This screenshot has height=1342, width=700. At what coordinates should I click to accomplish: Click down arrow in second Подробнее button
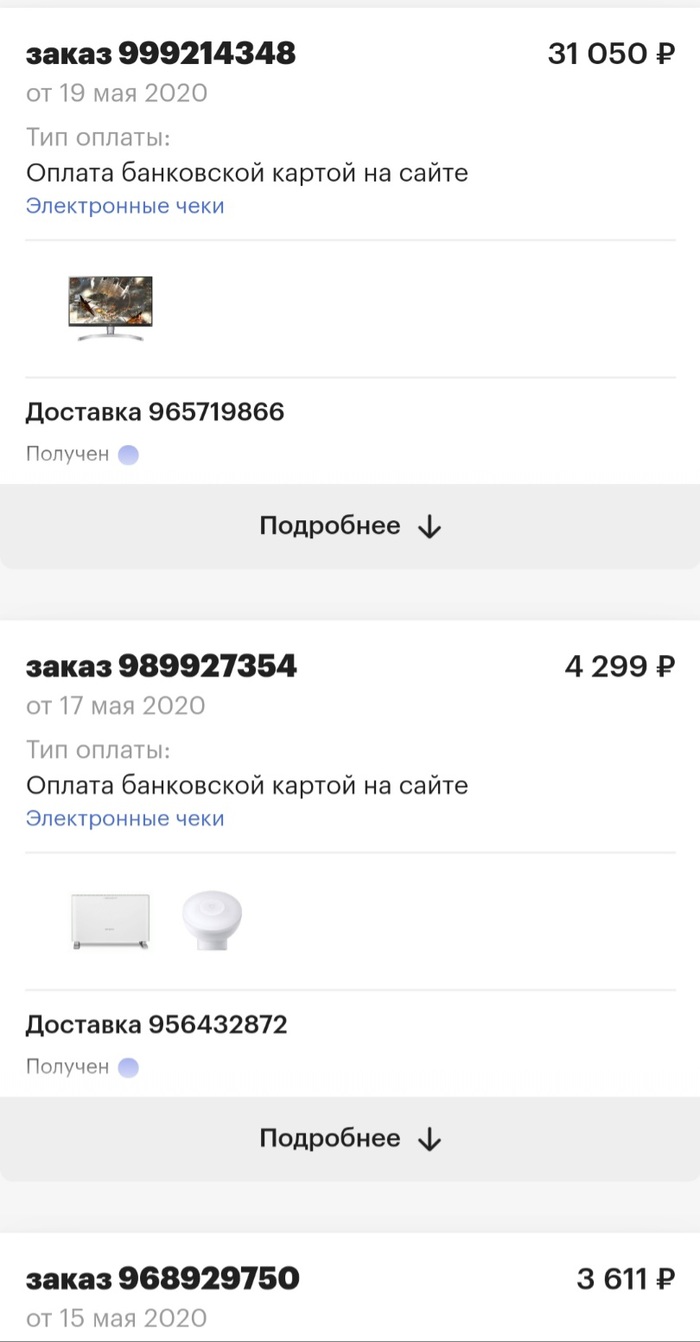click(429, 1140)
